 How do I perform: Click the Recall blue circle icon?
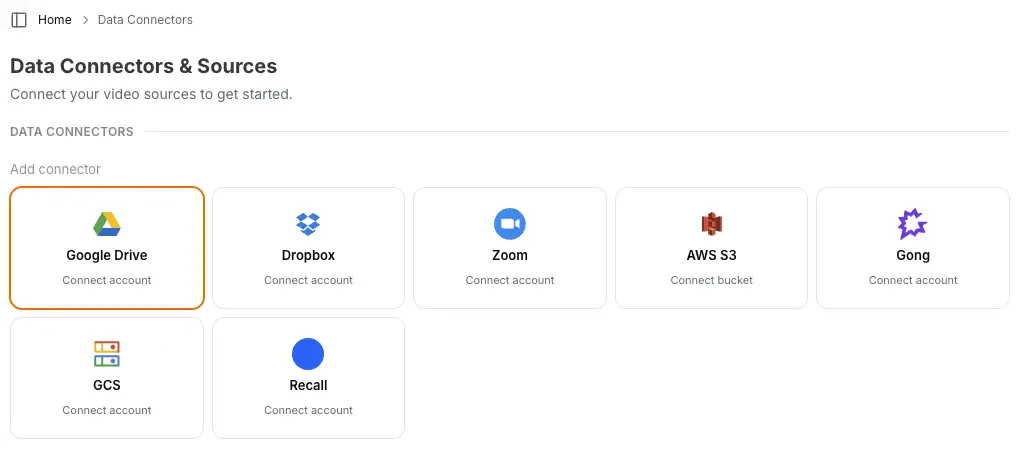pos(308,354)
